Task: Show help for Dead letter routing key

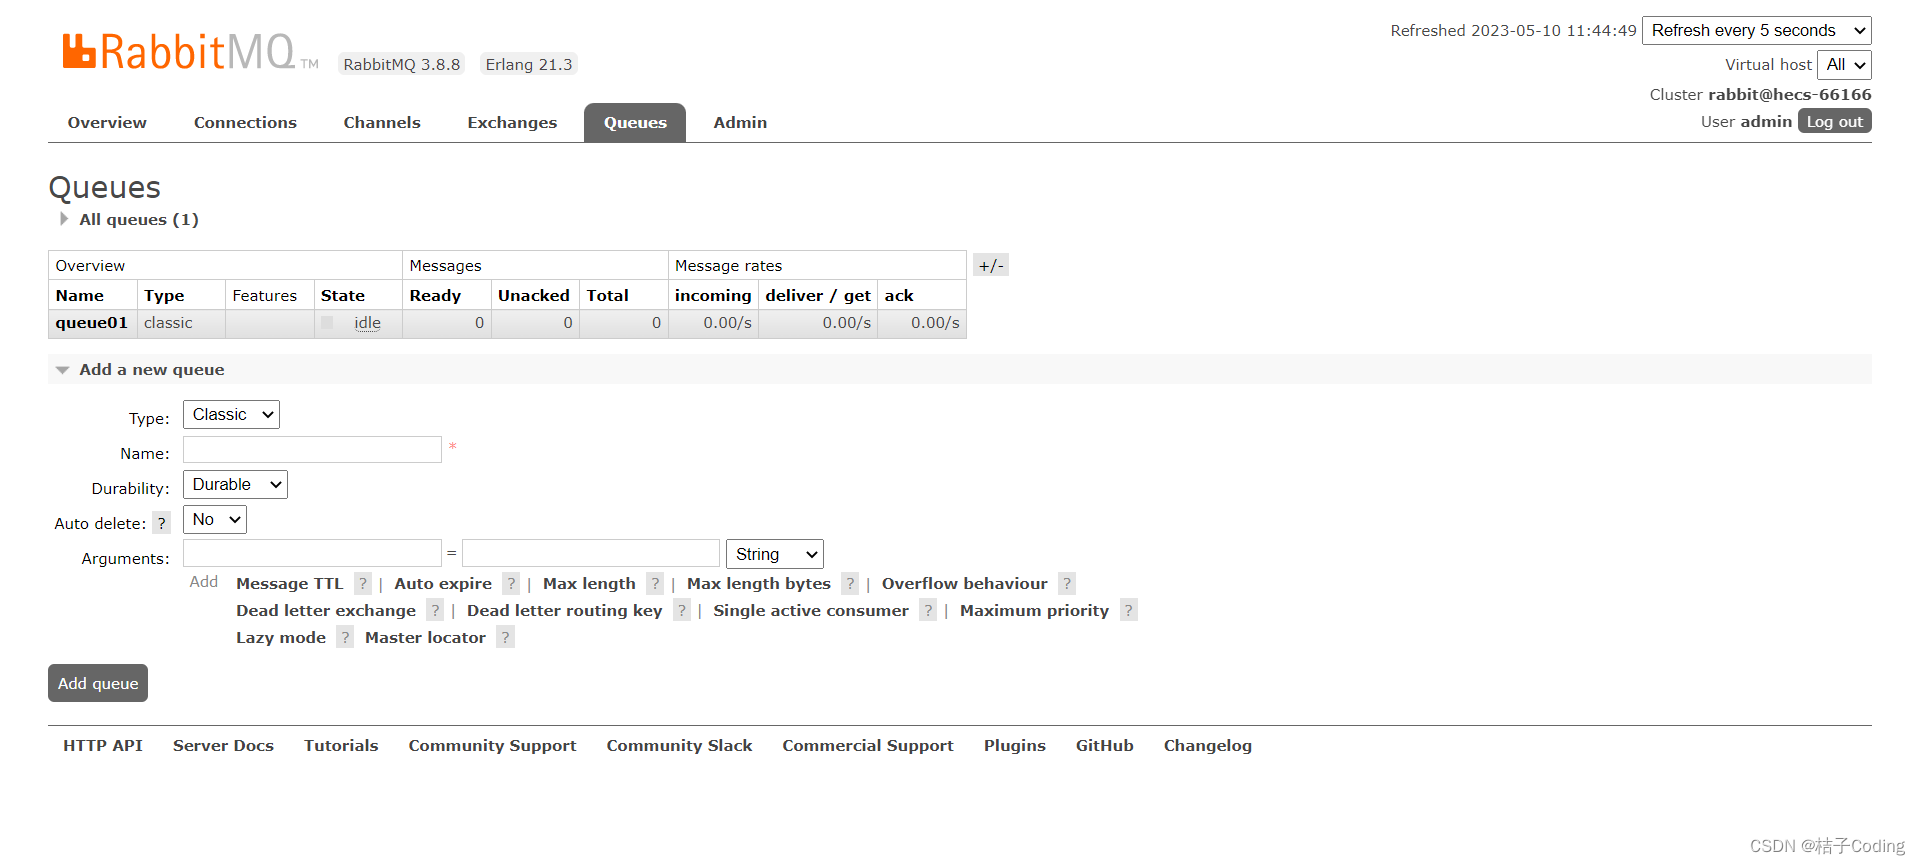Action: 682,611
